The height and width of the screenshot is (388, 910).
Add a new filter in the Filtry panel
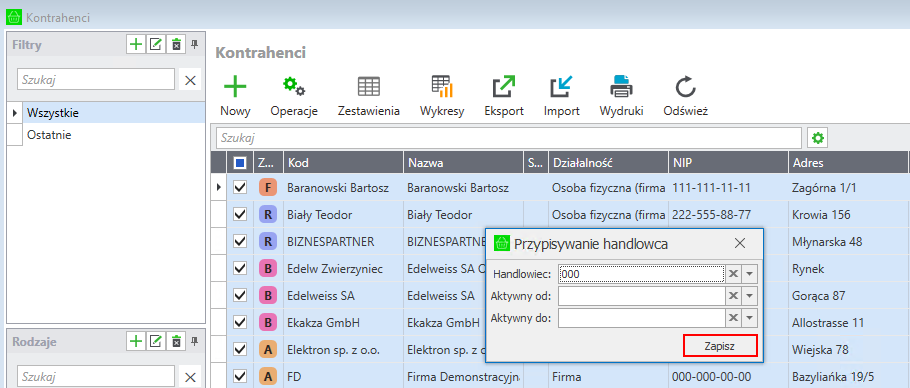pos(136,45)
